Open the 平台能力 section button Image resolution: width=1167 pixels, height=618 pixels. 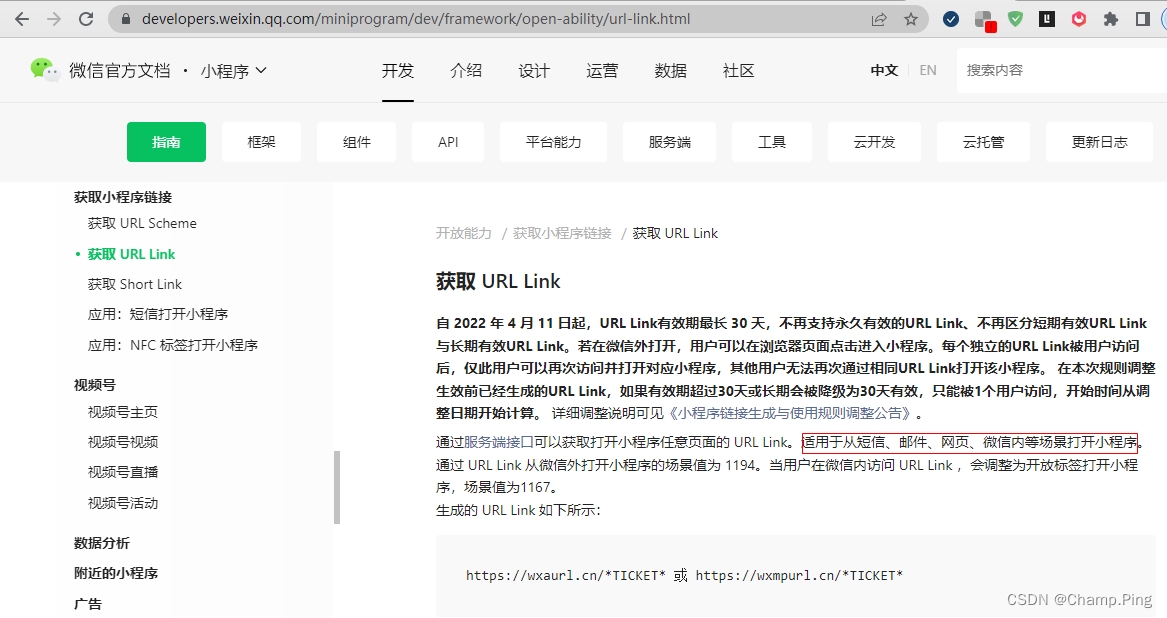554,142
